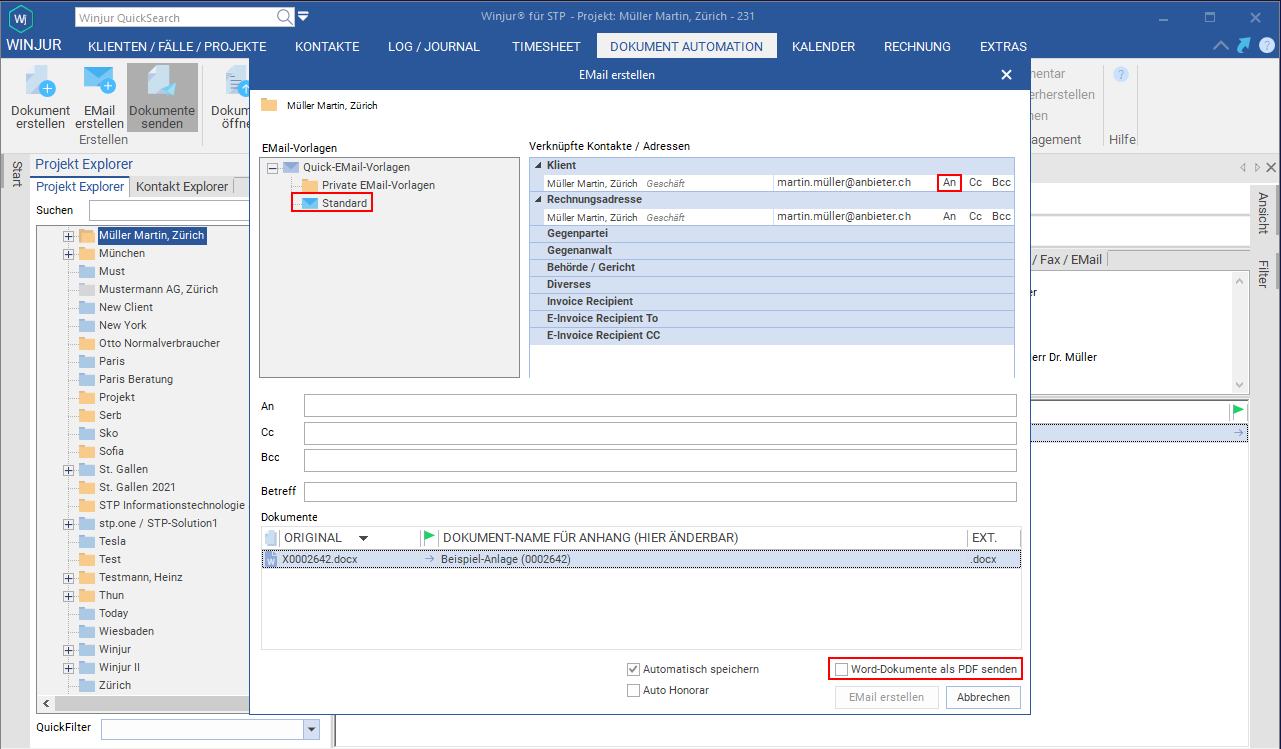This screenshot has width=1281, height=749.
Task: Click the X0002642.docx Word file icon
Action: point(272,559)
